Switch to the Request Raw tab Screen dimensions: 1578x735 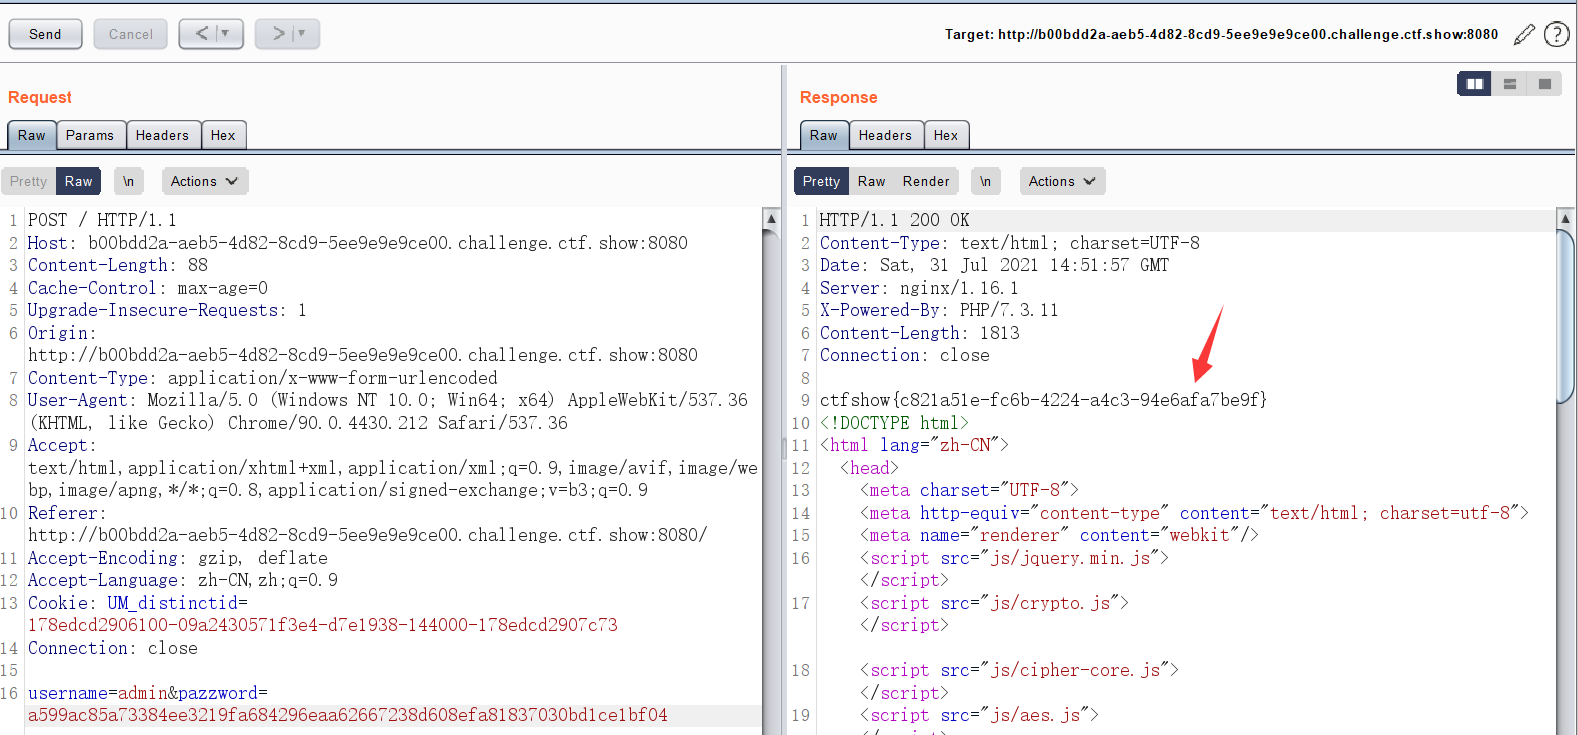click(32, 135)
